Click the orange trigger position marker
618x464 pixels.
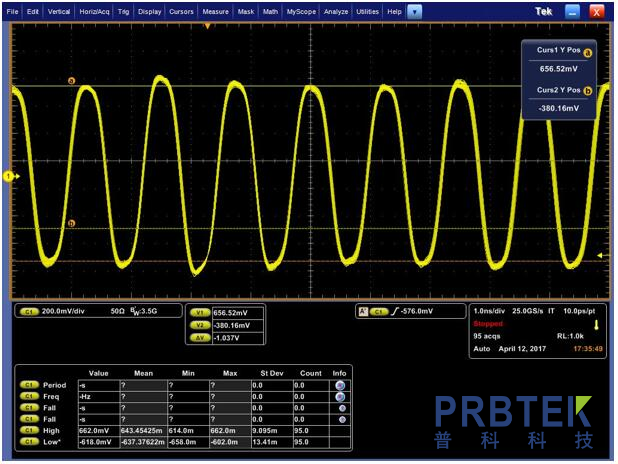207,26
